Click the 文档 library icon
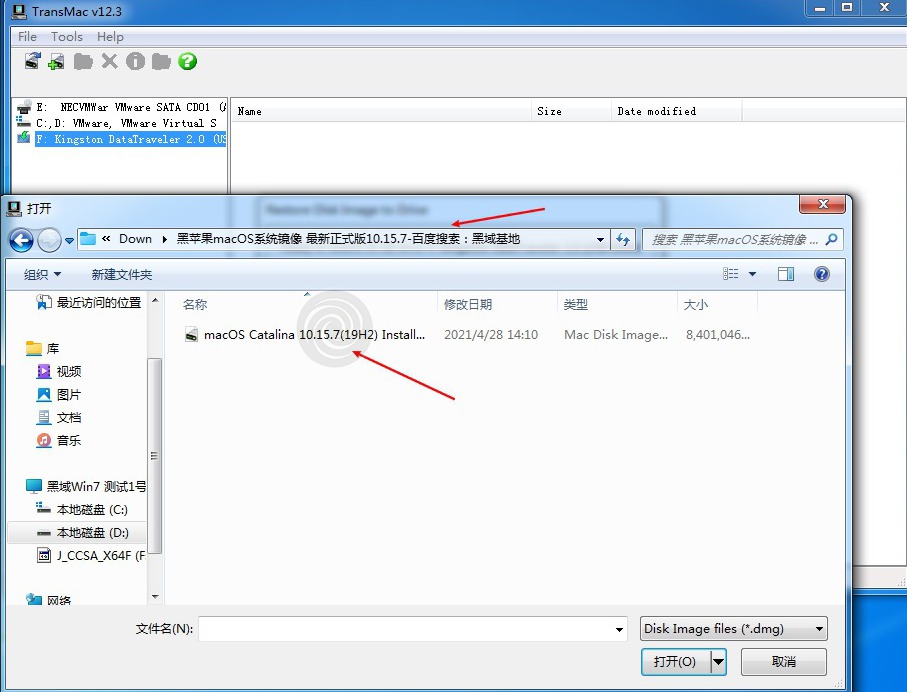Viewport: 907px width, 692px height. (44, 418)
